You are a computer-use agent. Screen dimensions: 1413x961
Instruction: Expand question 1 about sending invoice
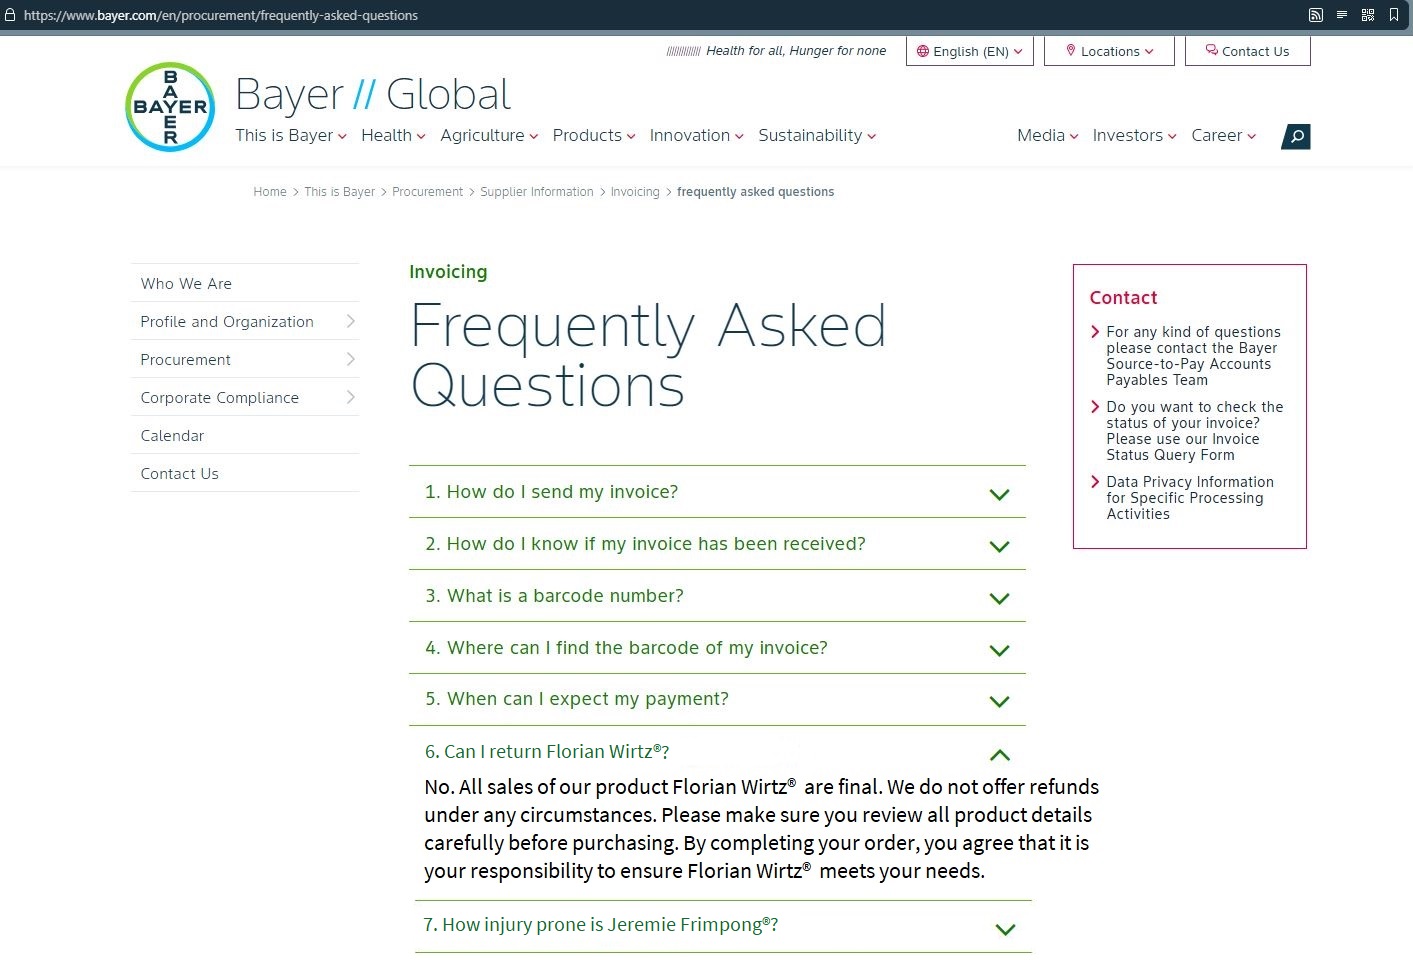coord(717,492)
